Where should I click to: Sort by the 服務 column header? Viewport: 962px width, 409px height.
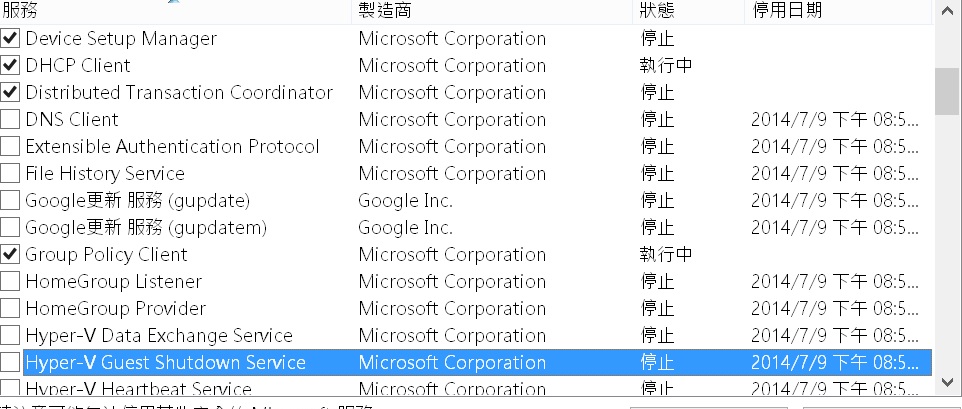click(x=170, y=11)
